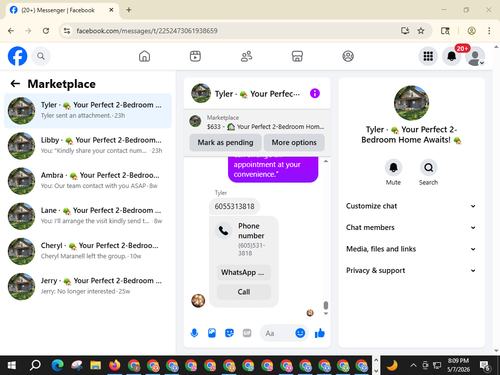500x375 pixels.
Task: Click the chat scroll-down arrow
Action: [326, 313]
